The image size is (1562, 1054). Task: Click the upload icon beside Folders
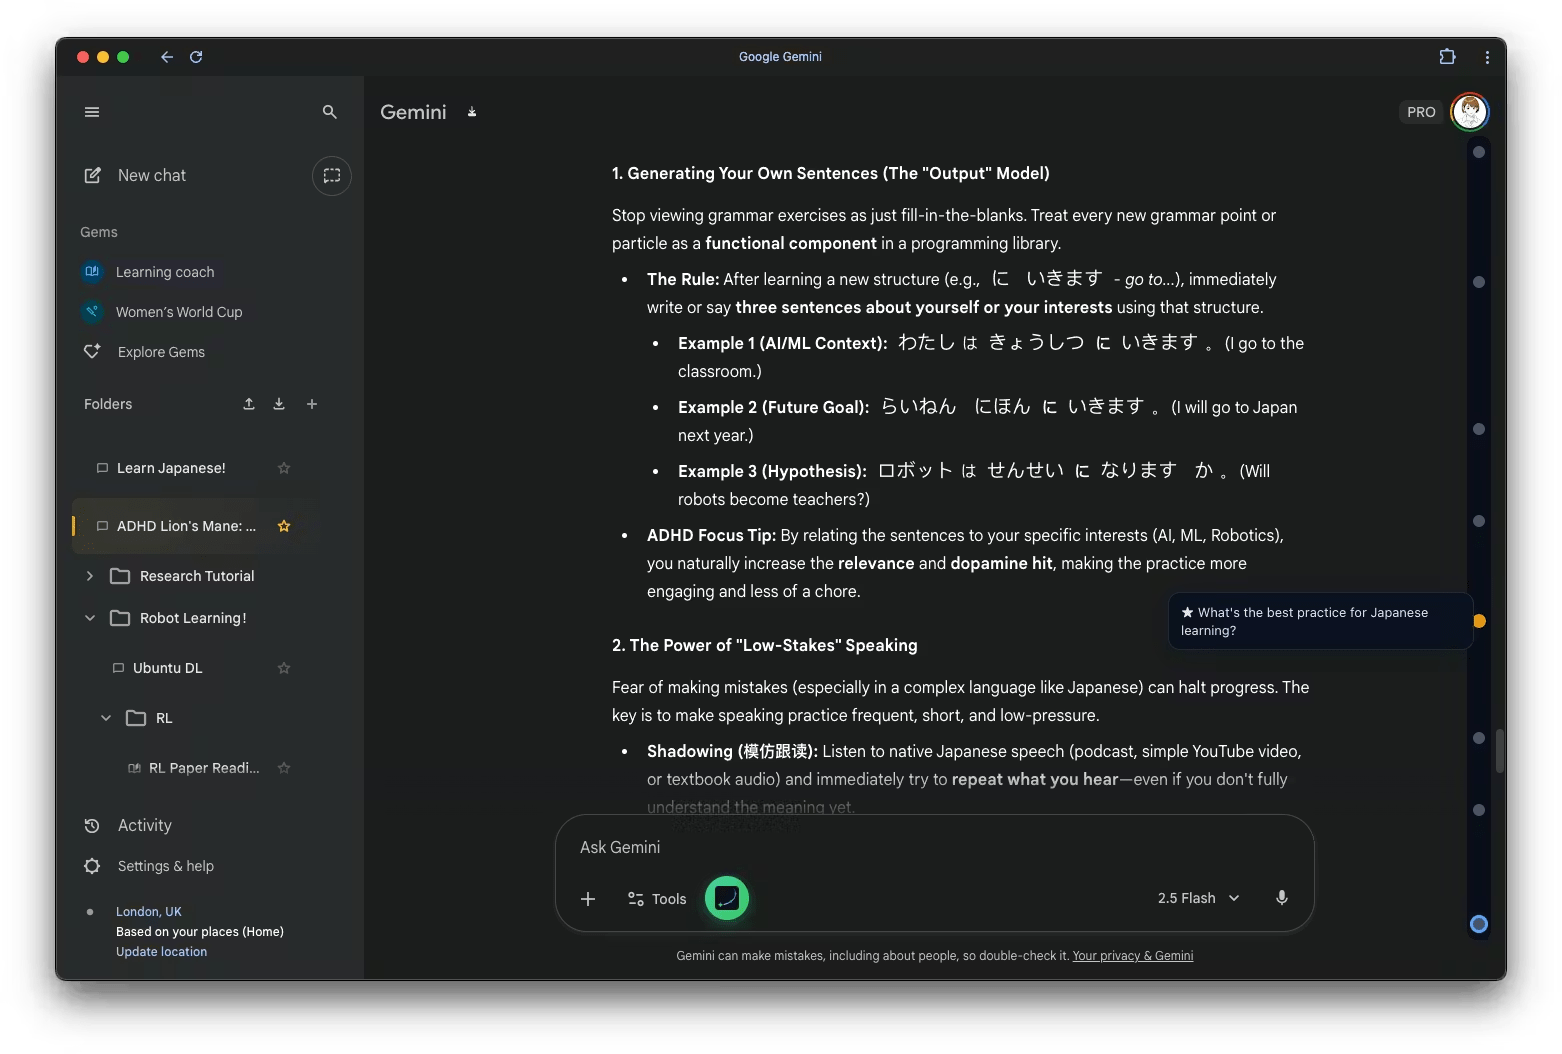(249, 404)
